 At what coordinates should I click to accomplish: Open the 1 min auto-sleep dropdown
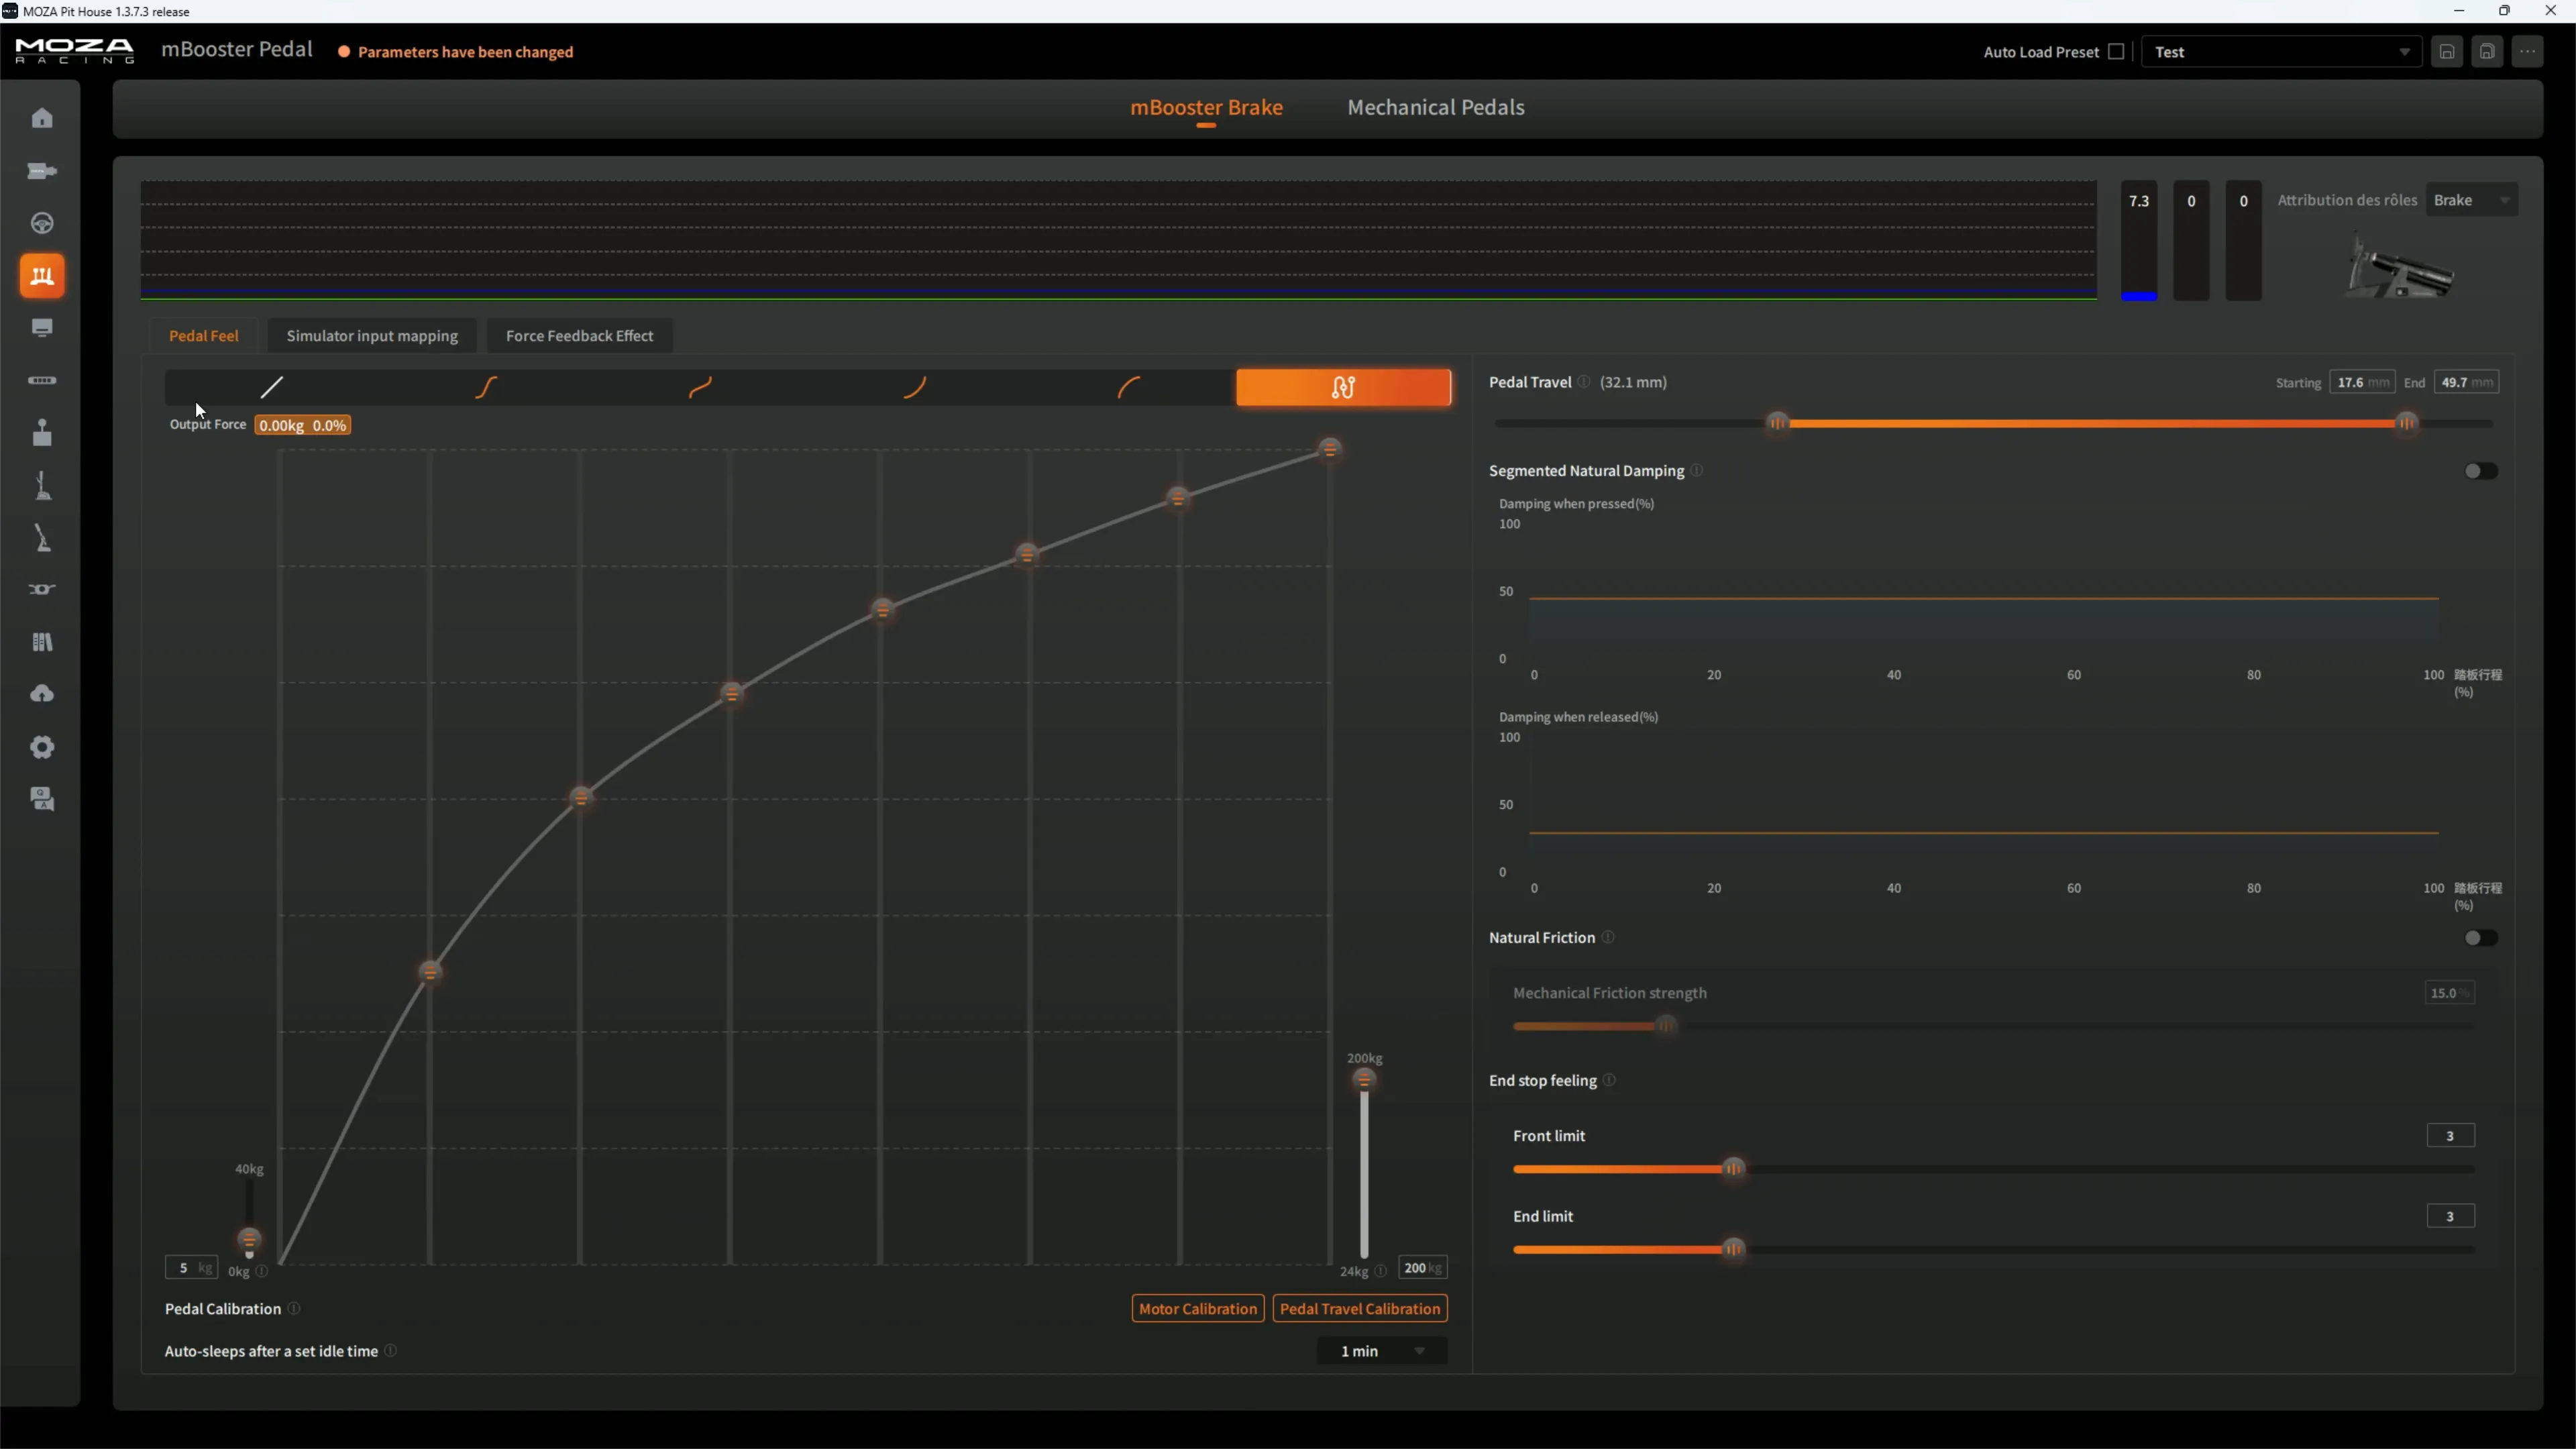[x=1382, y=1351]
